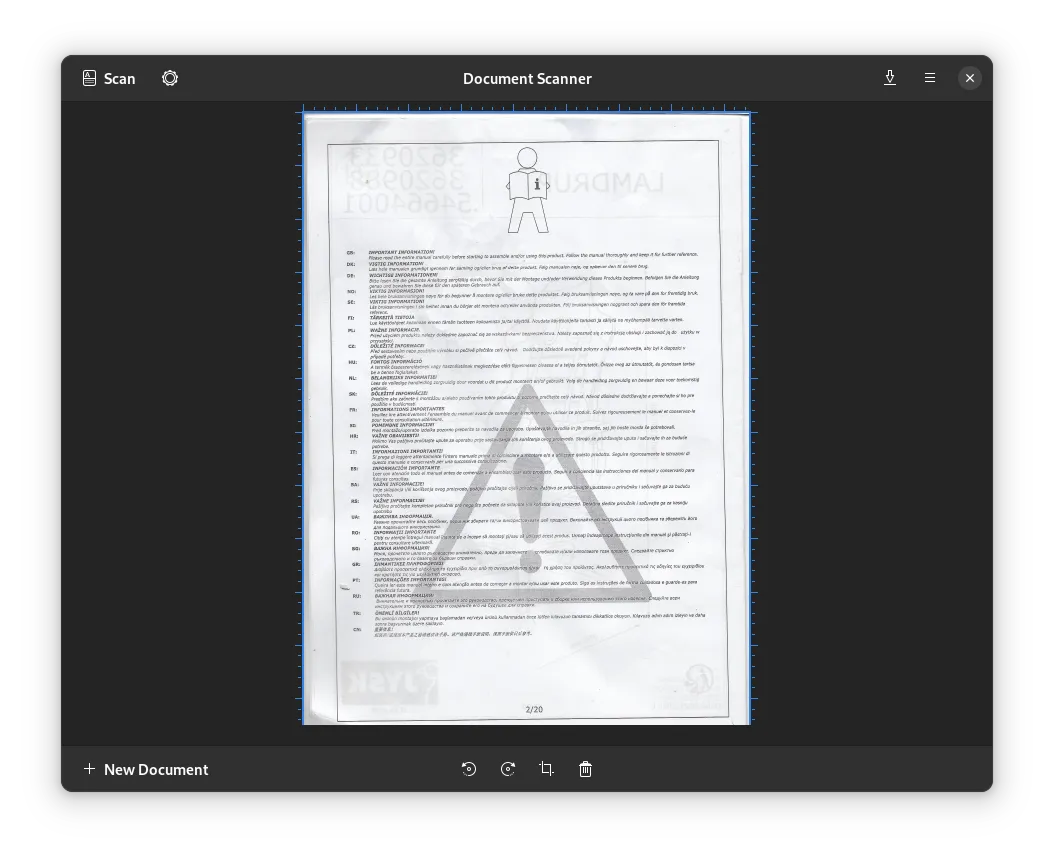Image resolution: width=1054 pixels, height=859 pixels.
Task: Click the Document Scanner window title
Action: [527, 79]
